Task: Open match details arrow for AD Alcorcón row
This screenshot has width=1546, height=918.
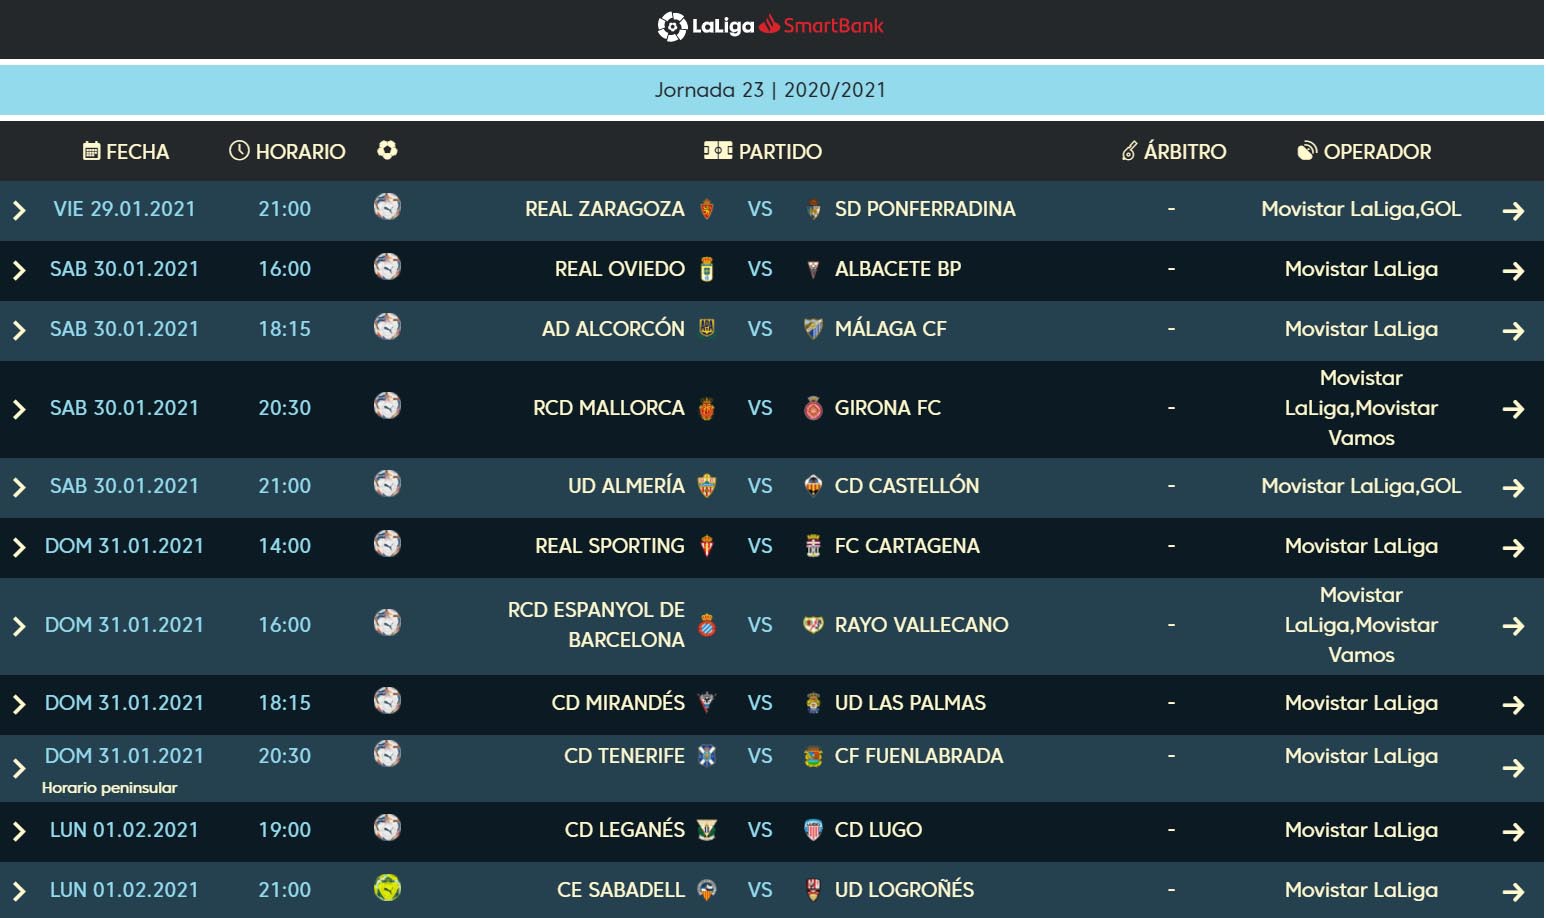Action: pos(1513,331)
